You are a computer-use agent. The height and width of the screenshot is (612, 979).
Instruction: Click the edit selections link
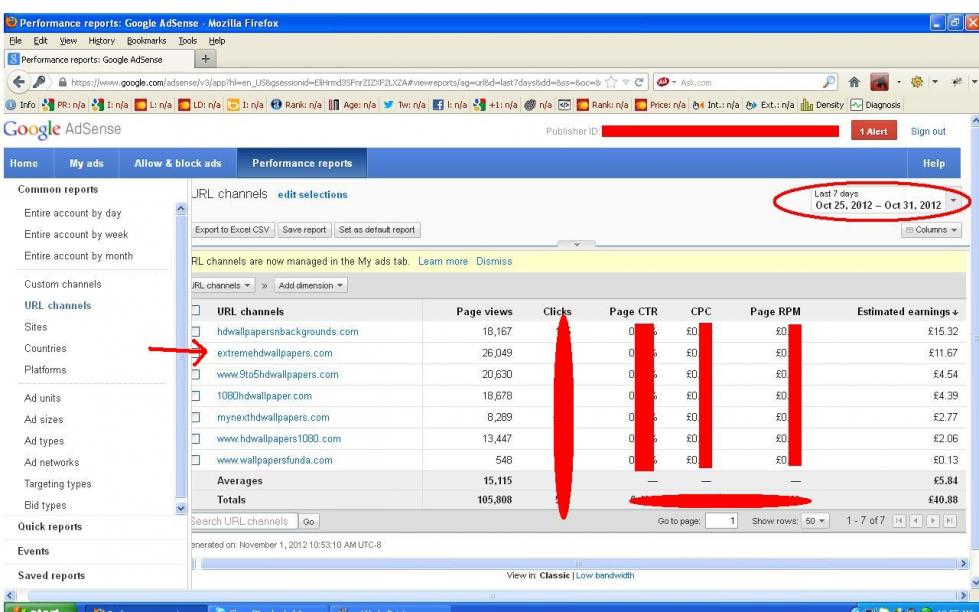312,194
